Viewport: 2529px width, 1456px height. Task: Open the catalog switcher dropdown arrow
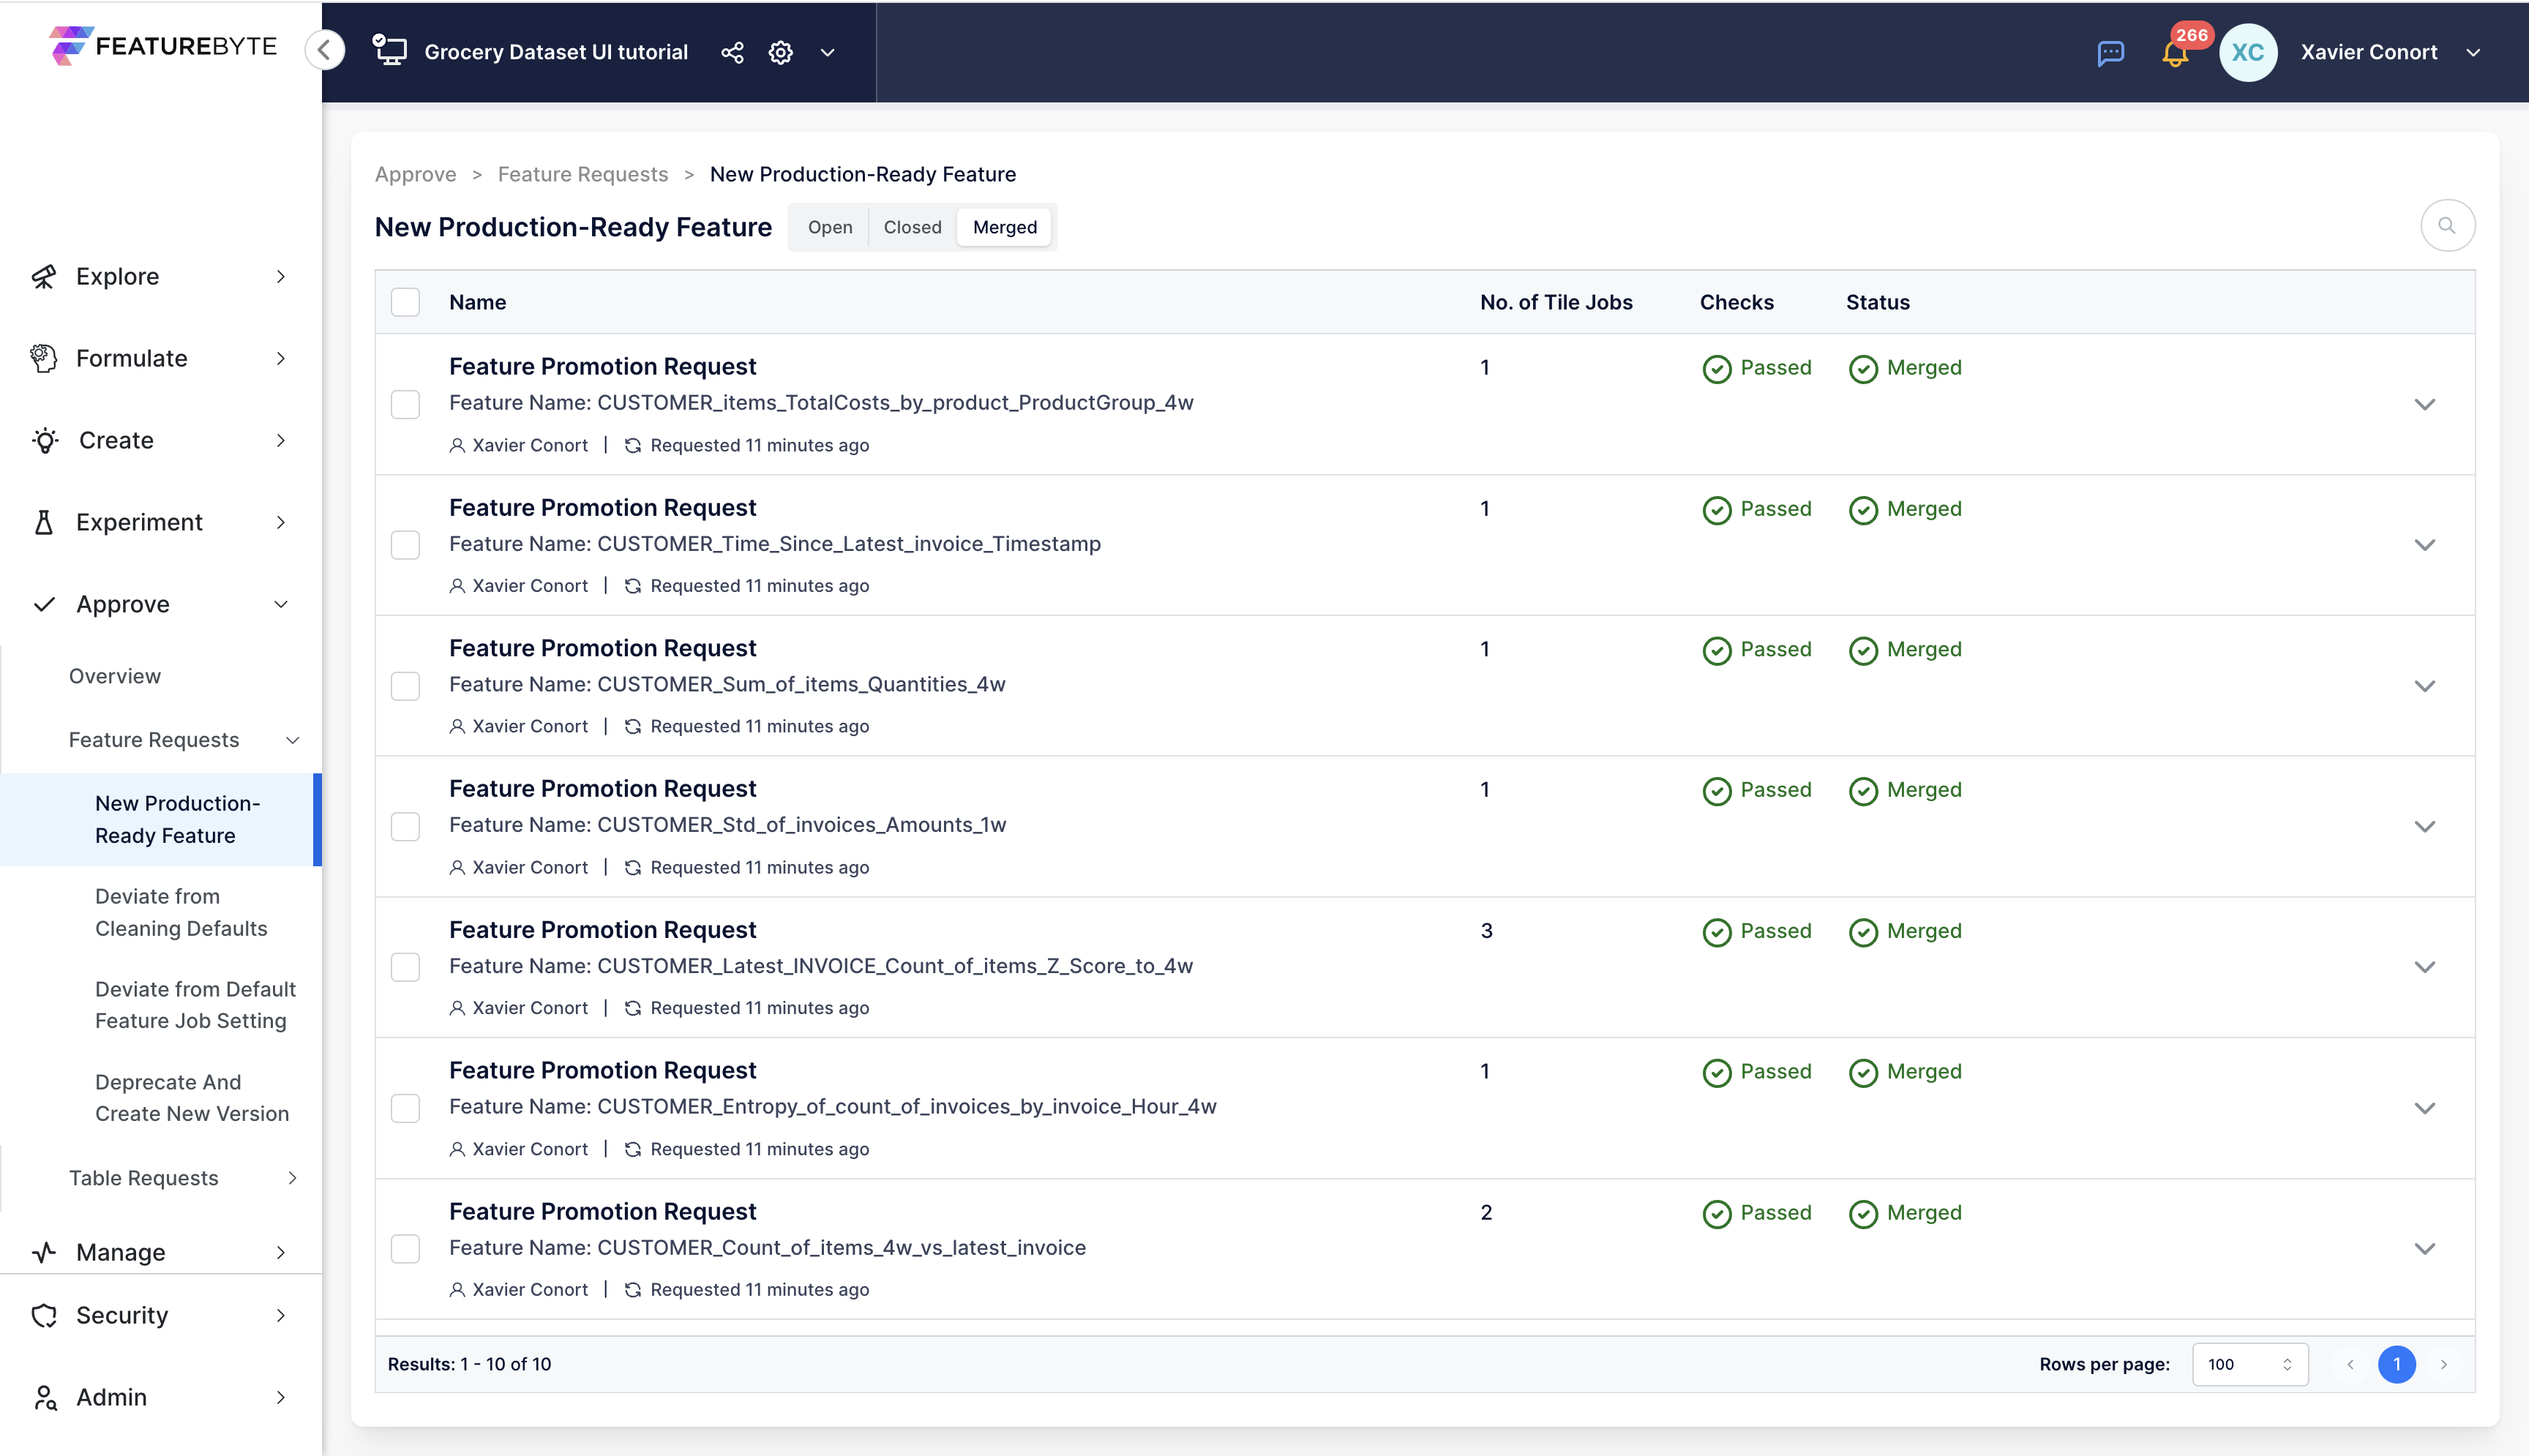tap(827, 52)
